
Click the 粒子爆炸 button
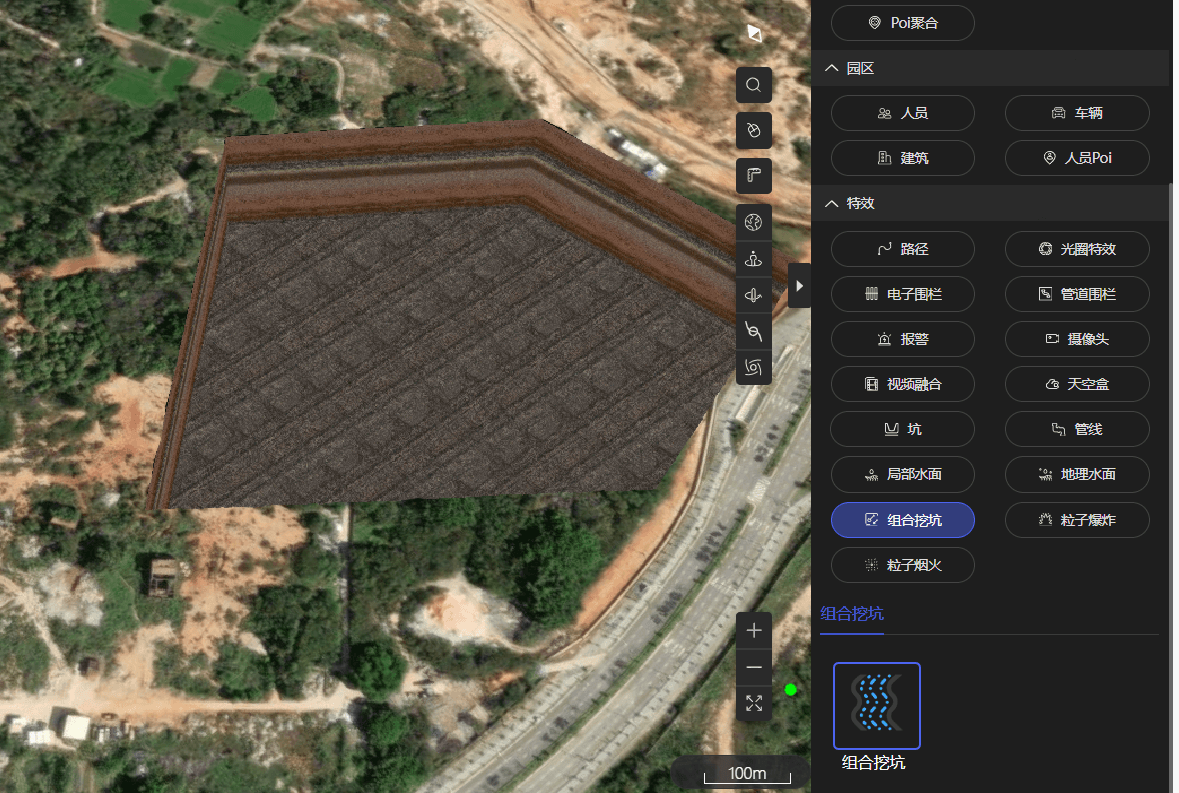pyautogui.click(x=1077, y=520)
